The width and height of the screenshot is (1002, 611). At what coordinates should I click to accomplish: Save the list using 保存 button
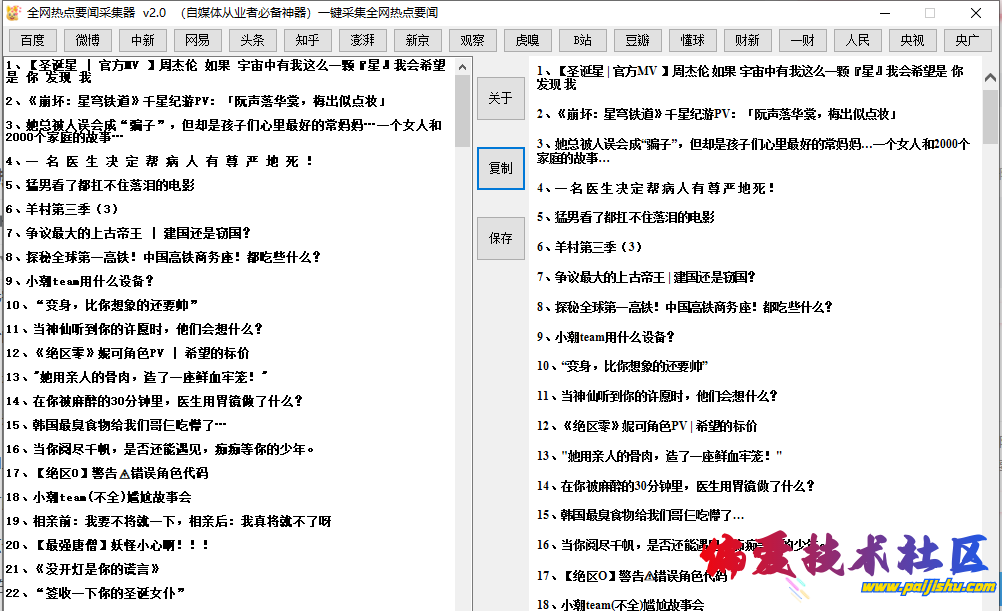tap(500, 238)
